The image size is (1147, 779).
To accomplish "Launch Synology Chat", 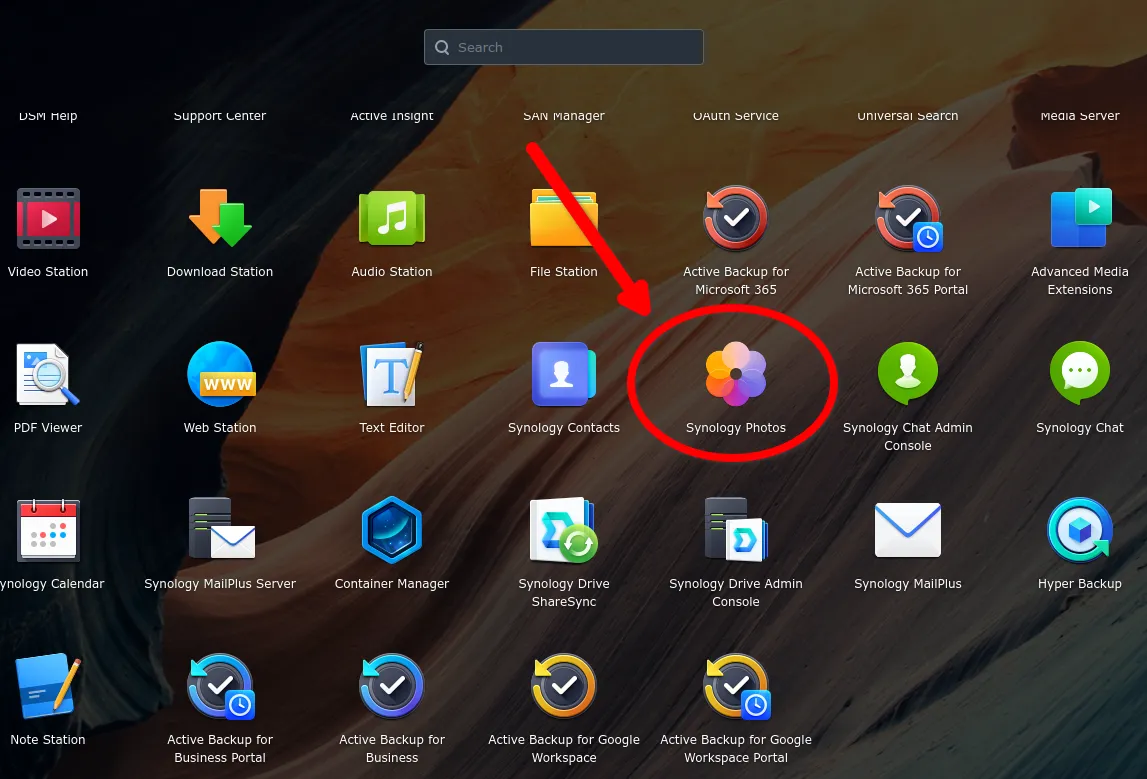I will point(1080,375).
